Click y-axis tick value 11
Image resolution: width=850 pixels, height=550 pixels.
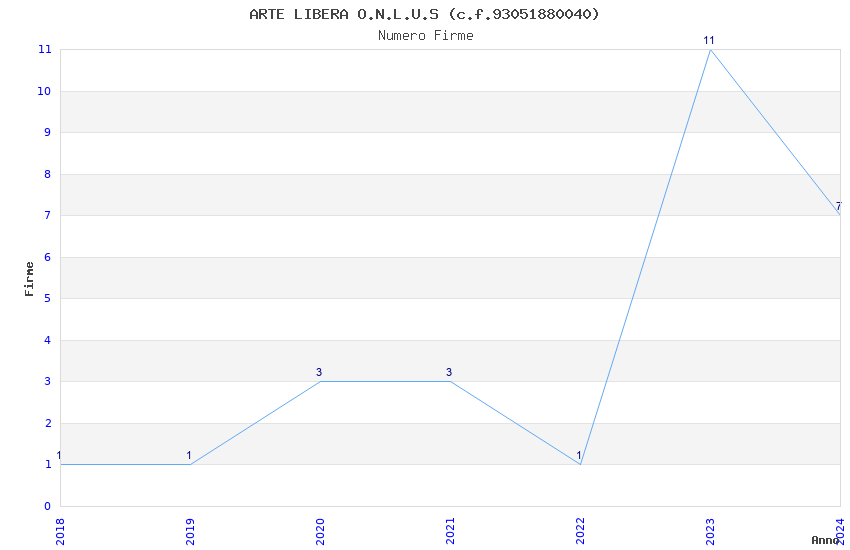44,49
